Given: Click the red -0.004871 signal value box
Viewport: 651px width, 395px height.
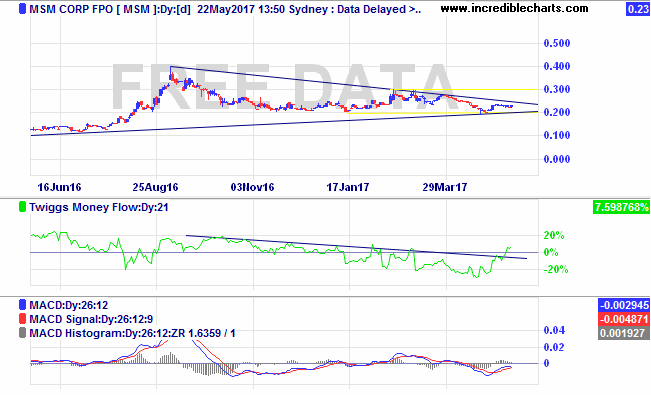Looking at the screenshot, I should click(x=624, y=319).
